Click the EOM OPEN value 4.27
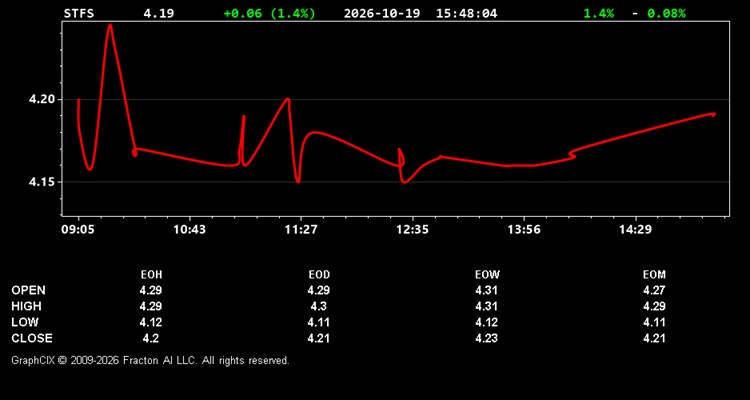Image resolution: width=750 pixels, height=400 pixels. [x=654, y=290]
